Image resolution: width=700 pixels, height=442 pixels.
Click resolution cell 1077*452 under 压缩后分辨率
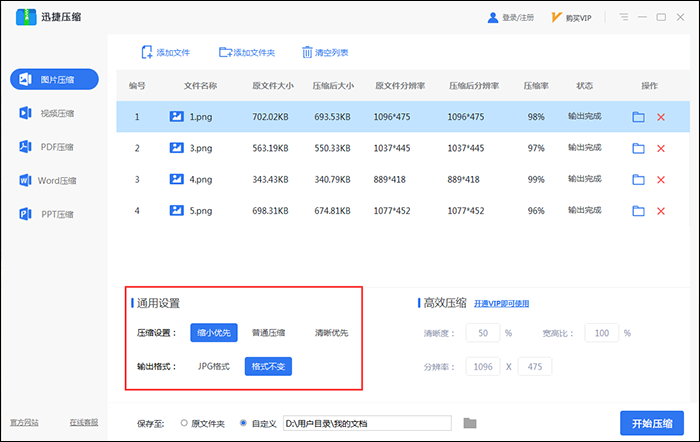click(x=466, y=211)
